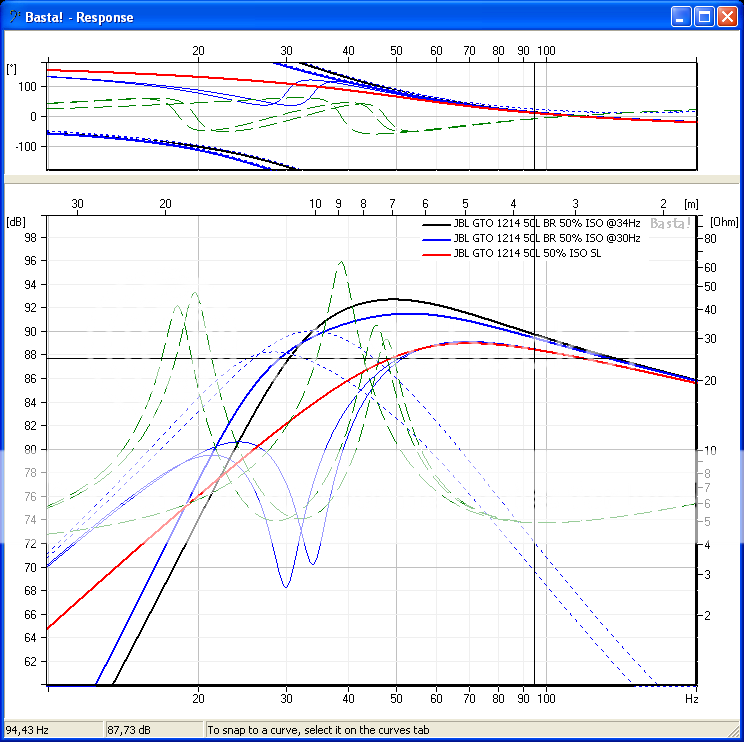This screenshot has height=742, width=744.
Task: Click the Basta! watermark logo in the plot
Action: point(671,224)
